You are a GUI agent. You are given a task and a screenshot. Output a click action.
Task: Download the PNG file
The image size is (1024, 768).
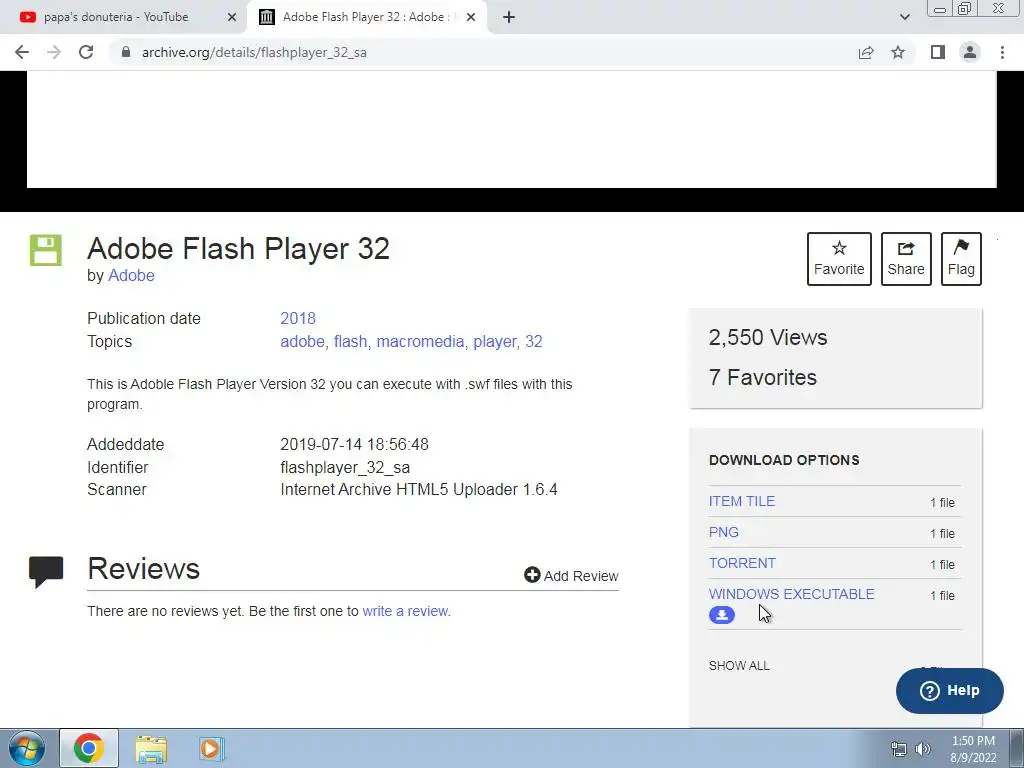(724, 532)
